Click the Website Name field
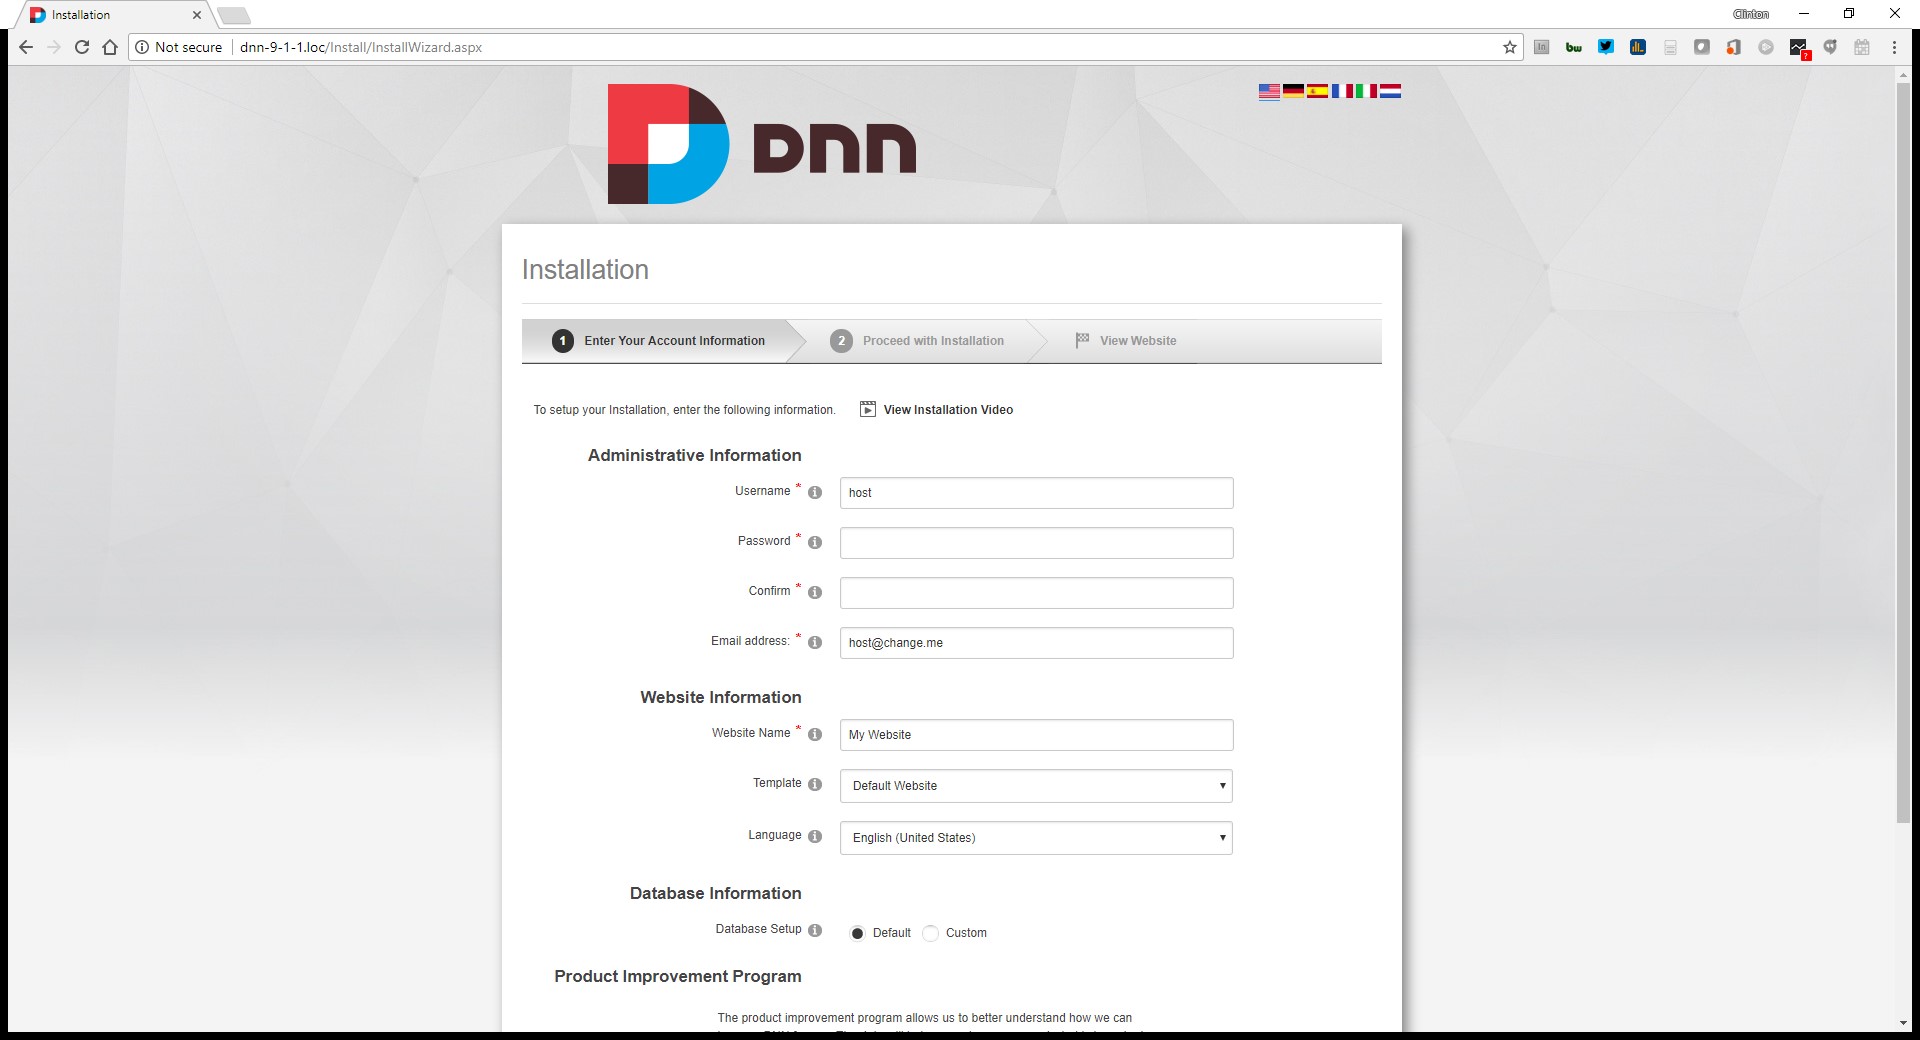 click(1036, 735)
